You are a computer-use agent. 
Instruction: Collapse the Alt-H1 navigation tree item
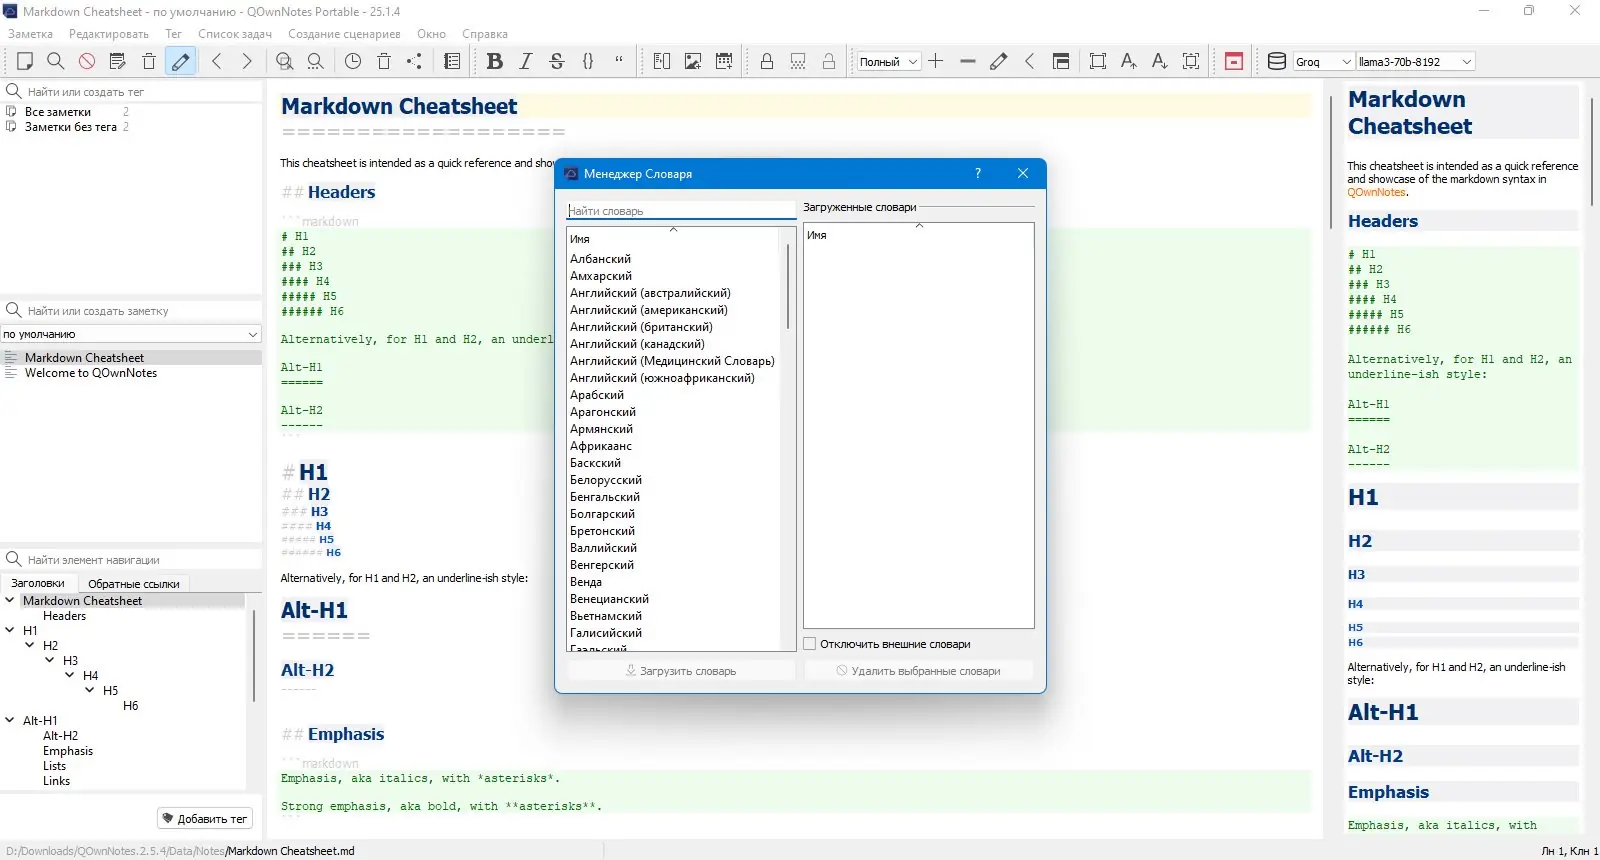[10, 720]
